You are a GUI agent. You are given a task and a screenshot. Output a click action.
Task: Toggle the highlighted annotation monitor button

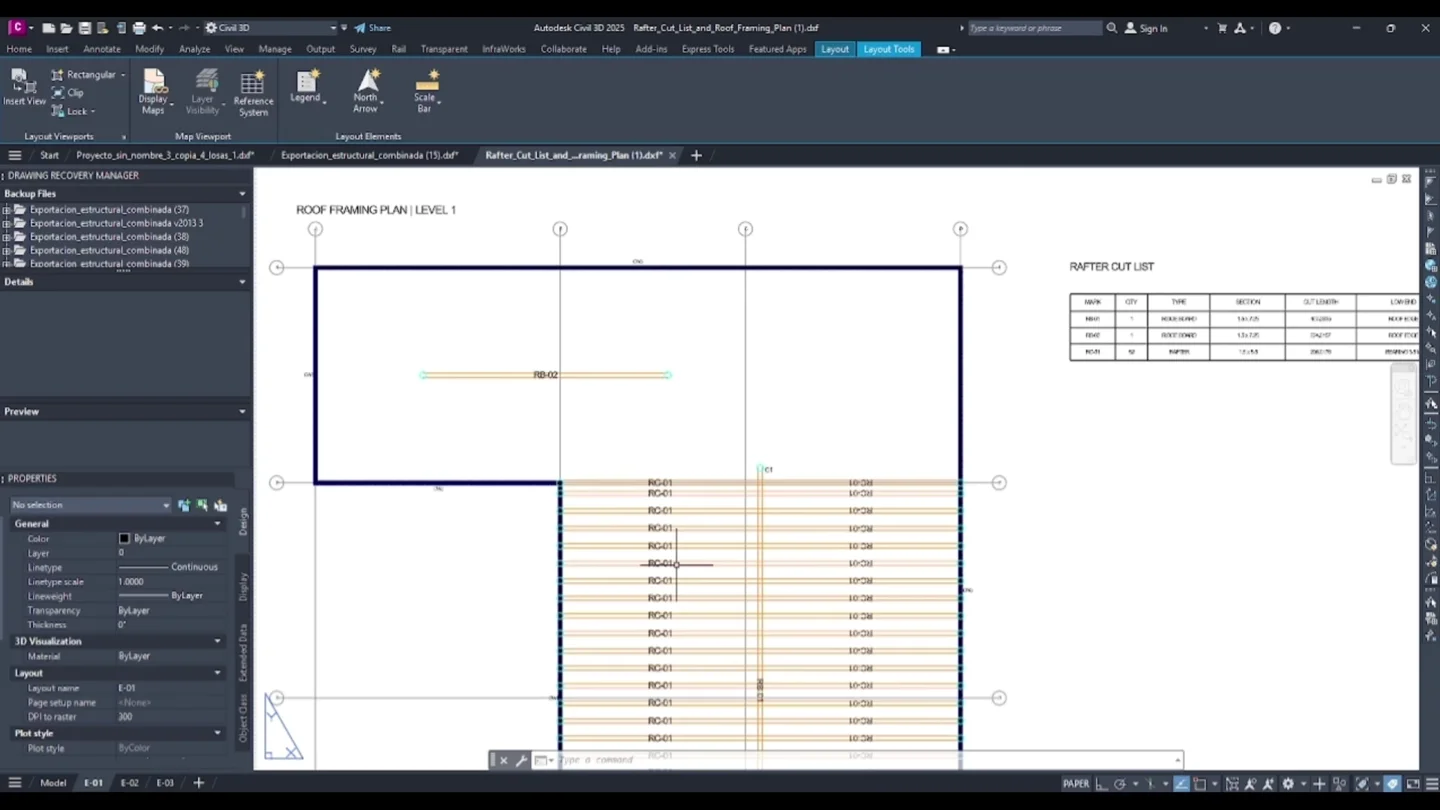tap(1392, 784)
